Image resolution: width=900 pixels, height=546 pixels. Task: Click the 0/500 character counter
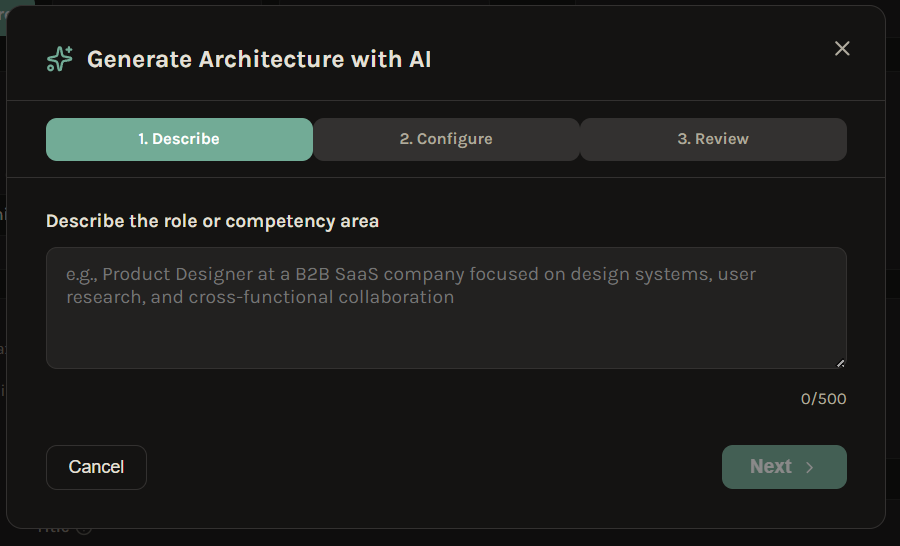click(x=823, y=399)
